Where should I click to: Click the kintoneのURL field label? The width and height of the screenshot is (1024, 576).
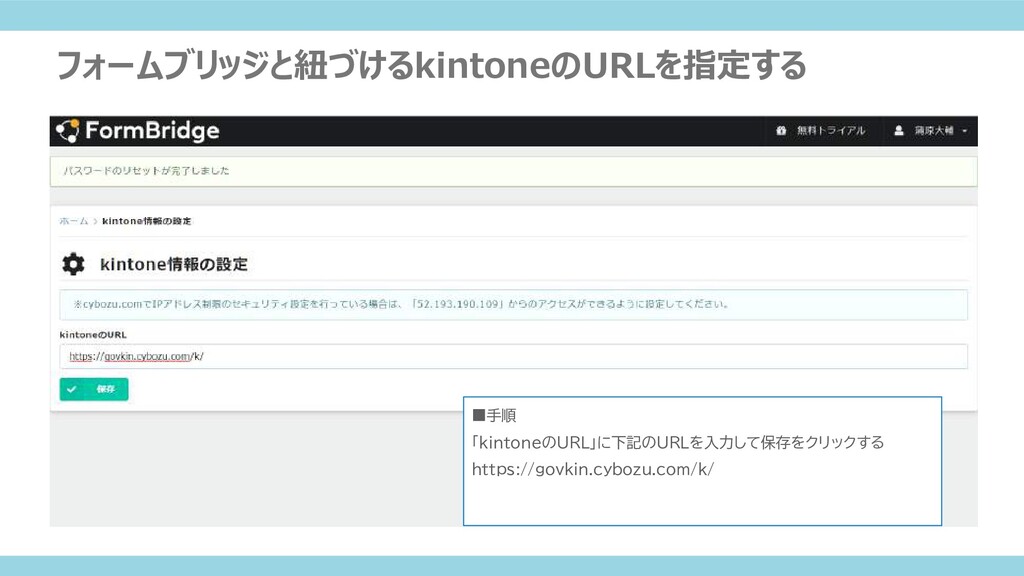[93, 335]
